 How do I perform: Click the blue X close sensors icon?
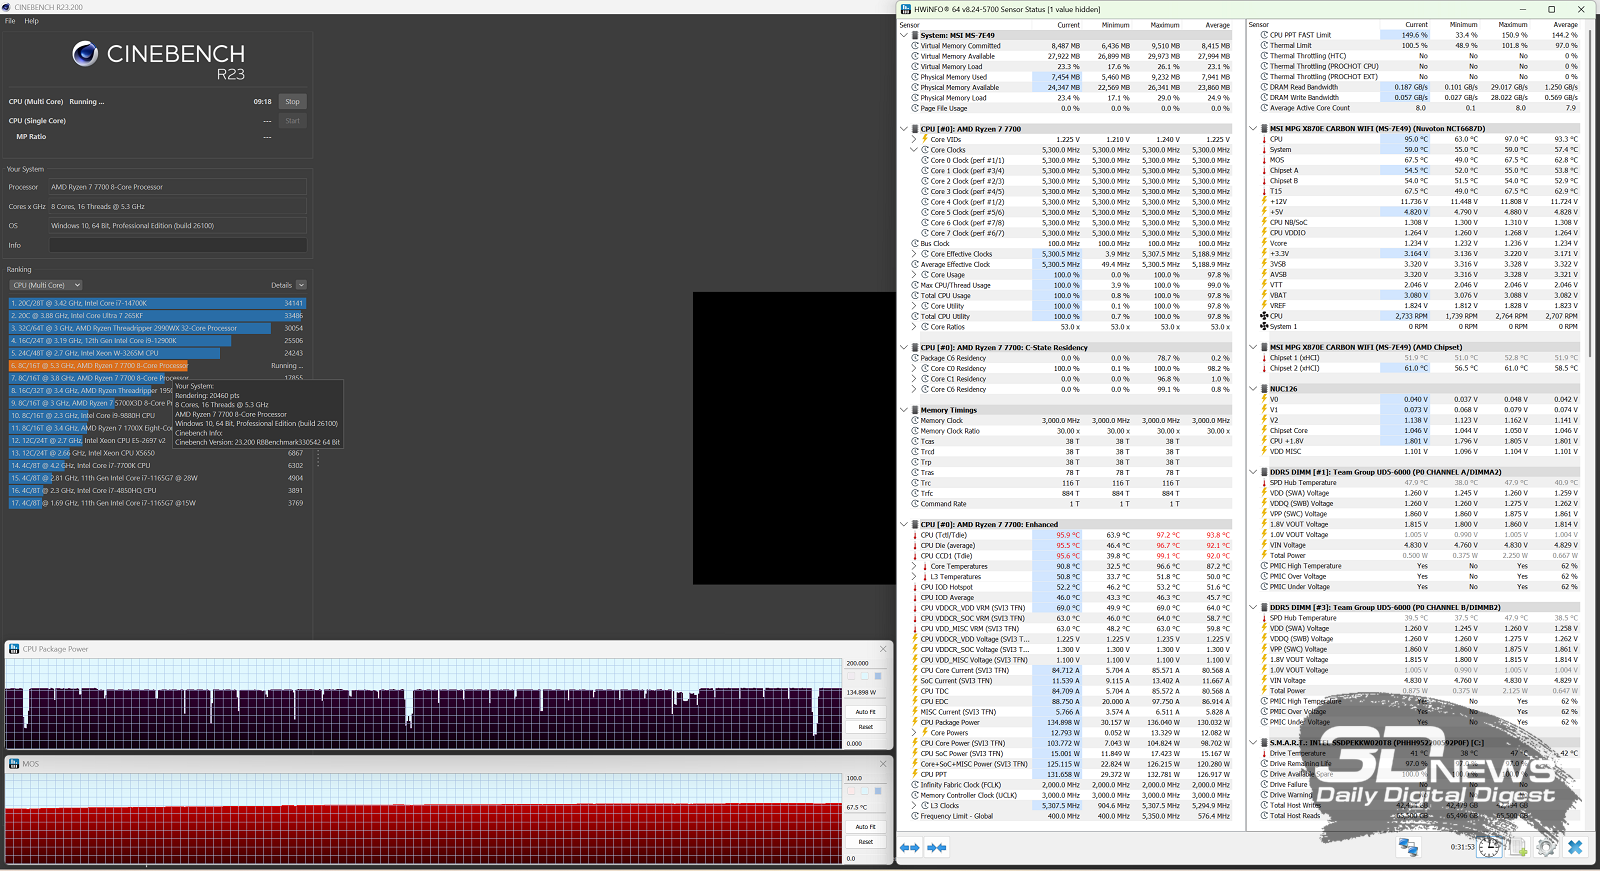pos(1575,847)
